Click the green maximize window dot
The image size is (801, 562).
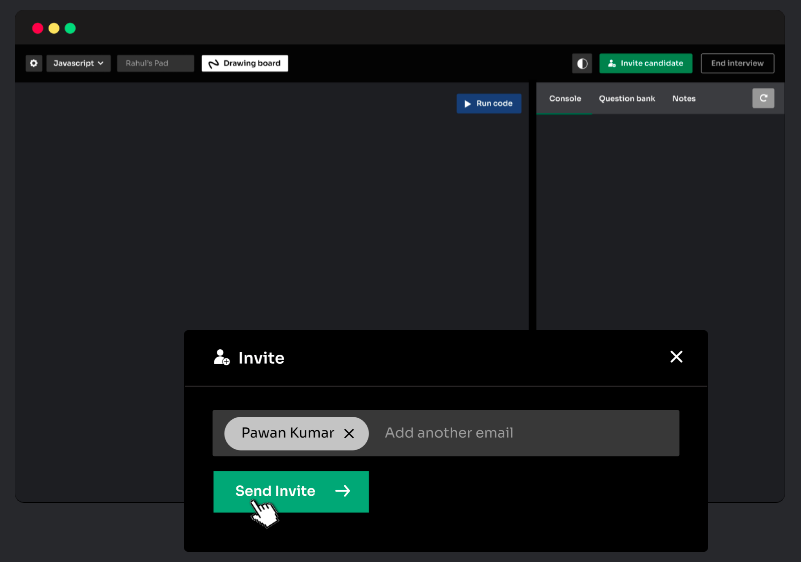pyautogui.click(x=70, y=28)
